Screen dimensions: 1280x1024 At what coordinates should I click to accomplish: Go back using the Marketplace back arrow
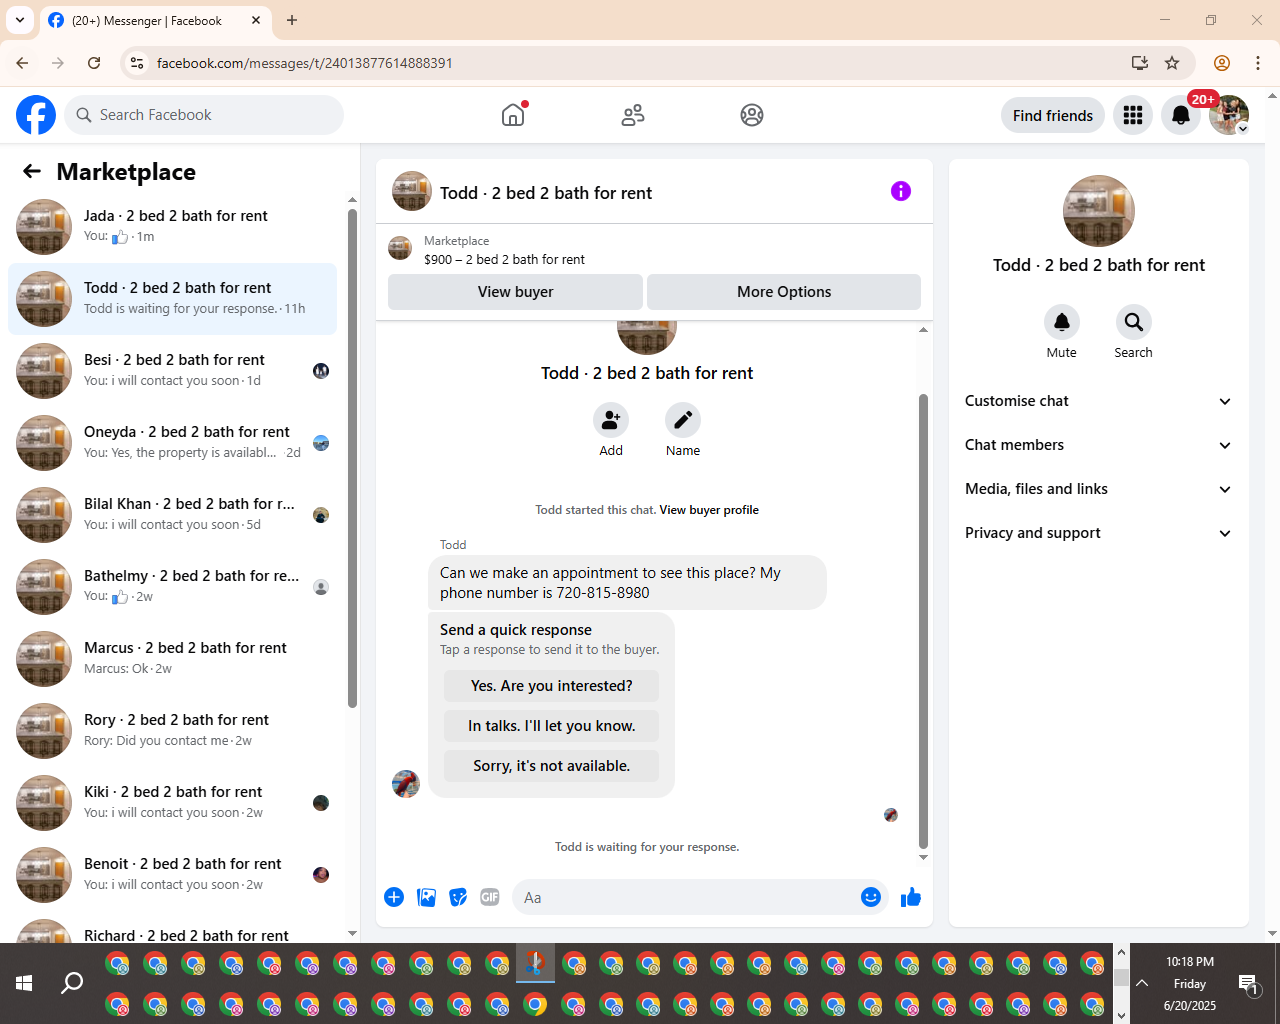[x=32, y=171]
